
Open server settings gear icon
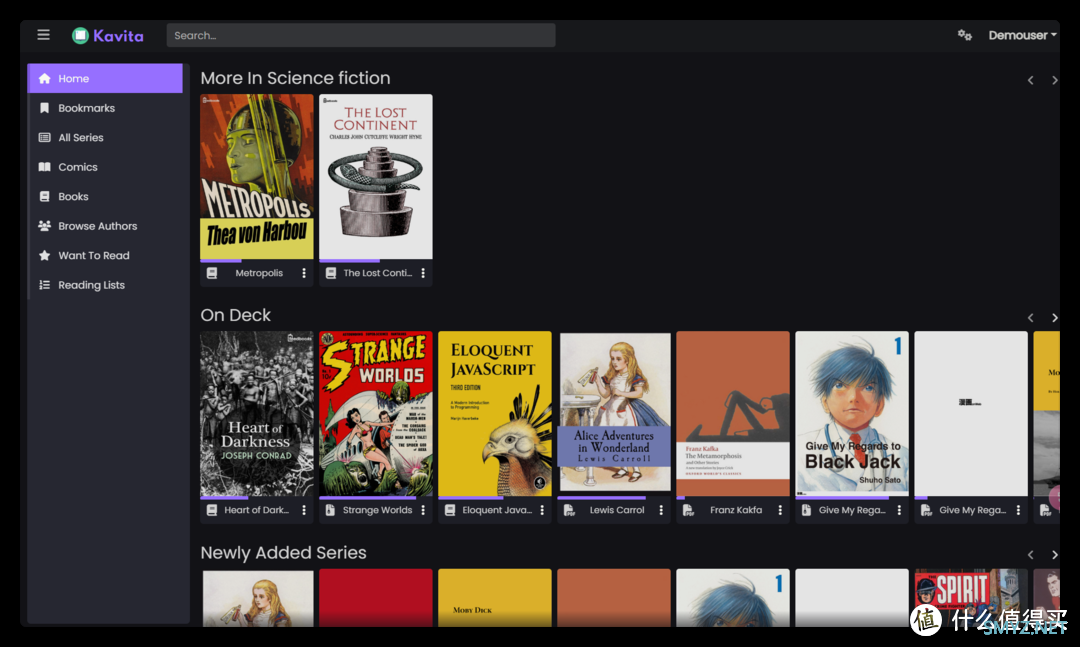[964, 35]
